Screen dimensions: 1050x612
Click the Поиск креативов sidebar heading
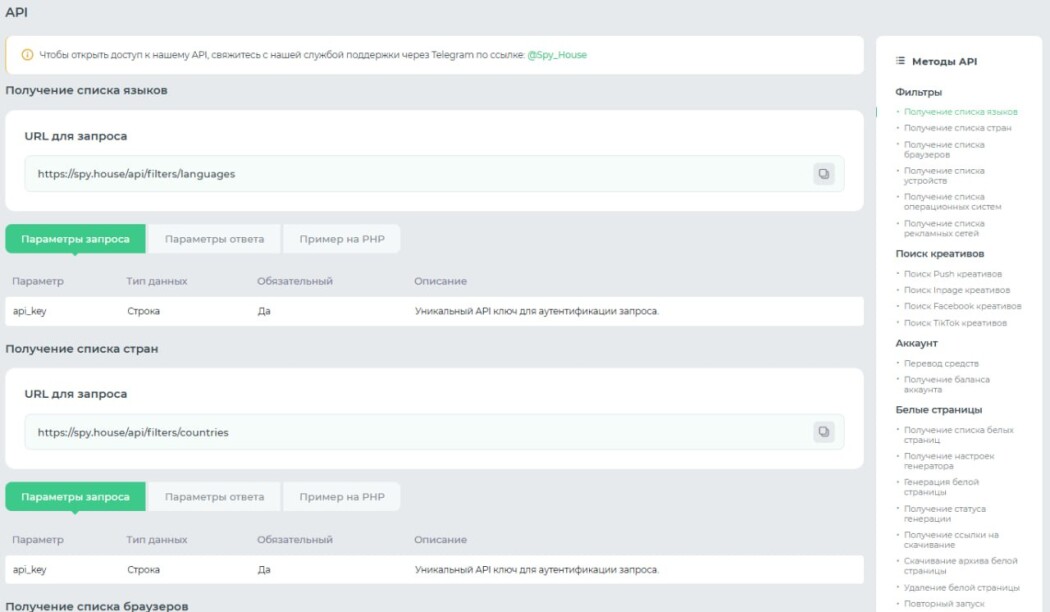pyautogui.click(x=940, y=254)
